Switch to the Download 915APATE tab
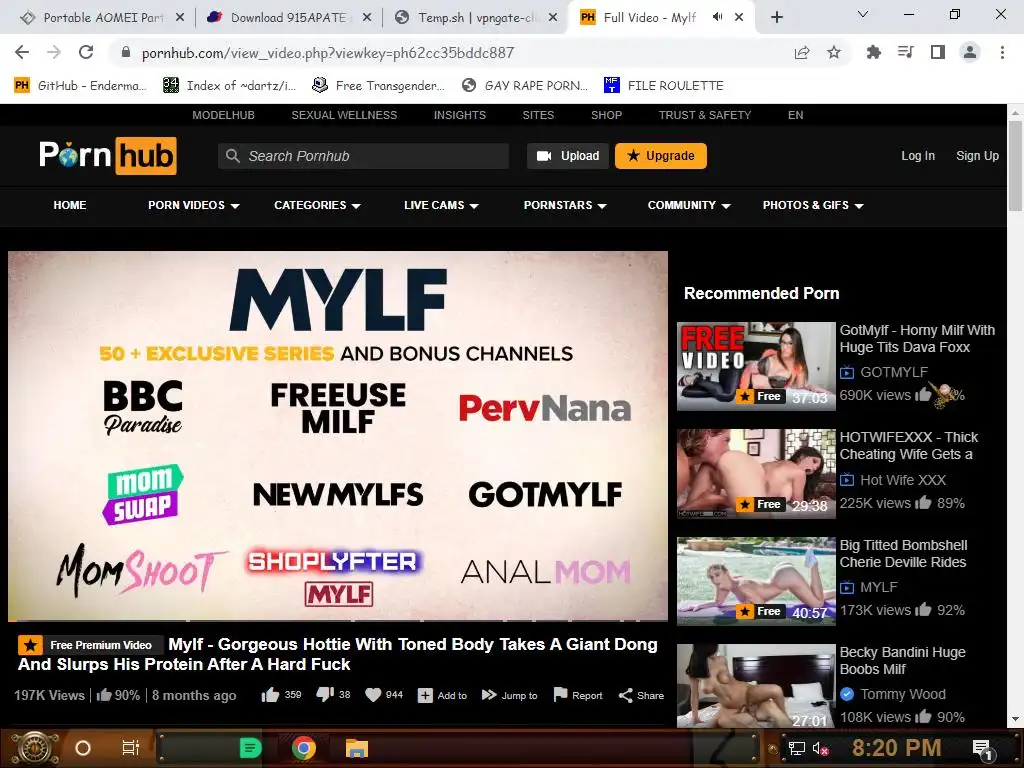 (x=288, y=18)
